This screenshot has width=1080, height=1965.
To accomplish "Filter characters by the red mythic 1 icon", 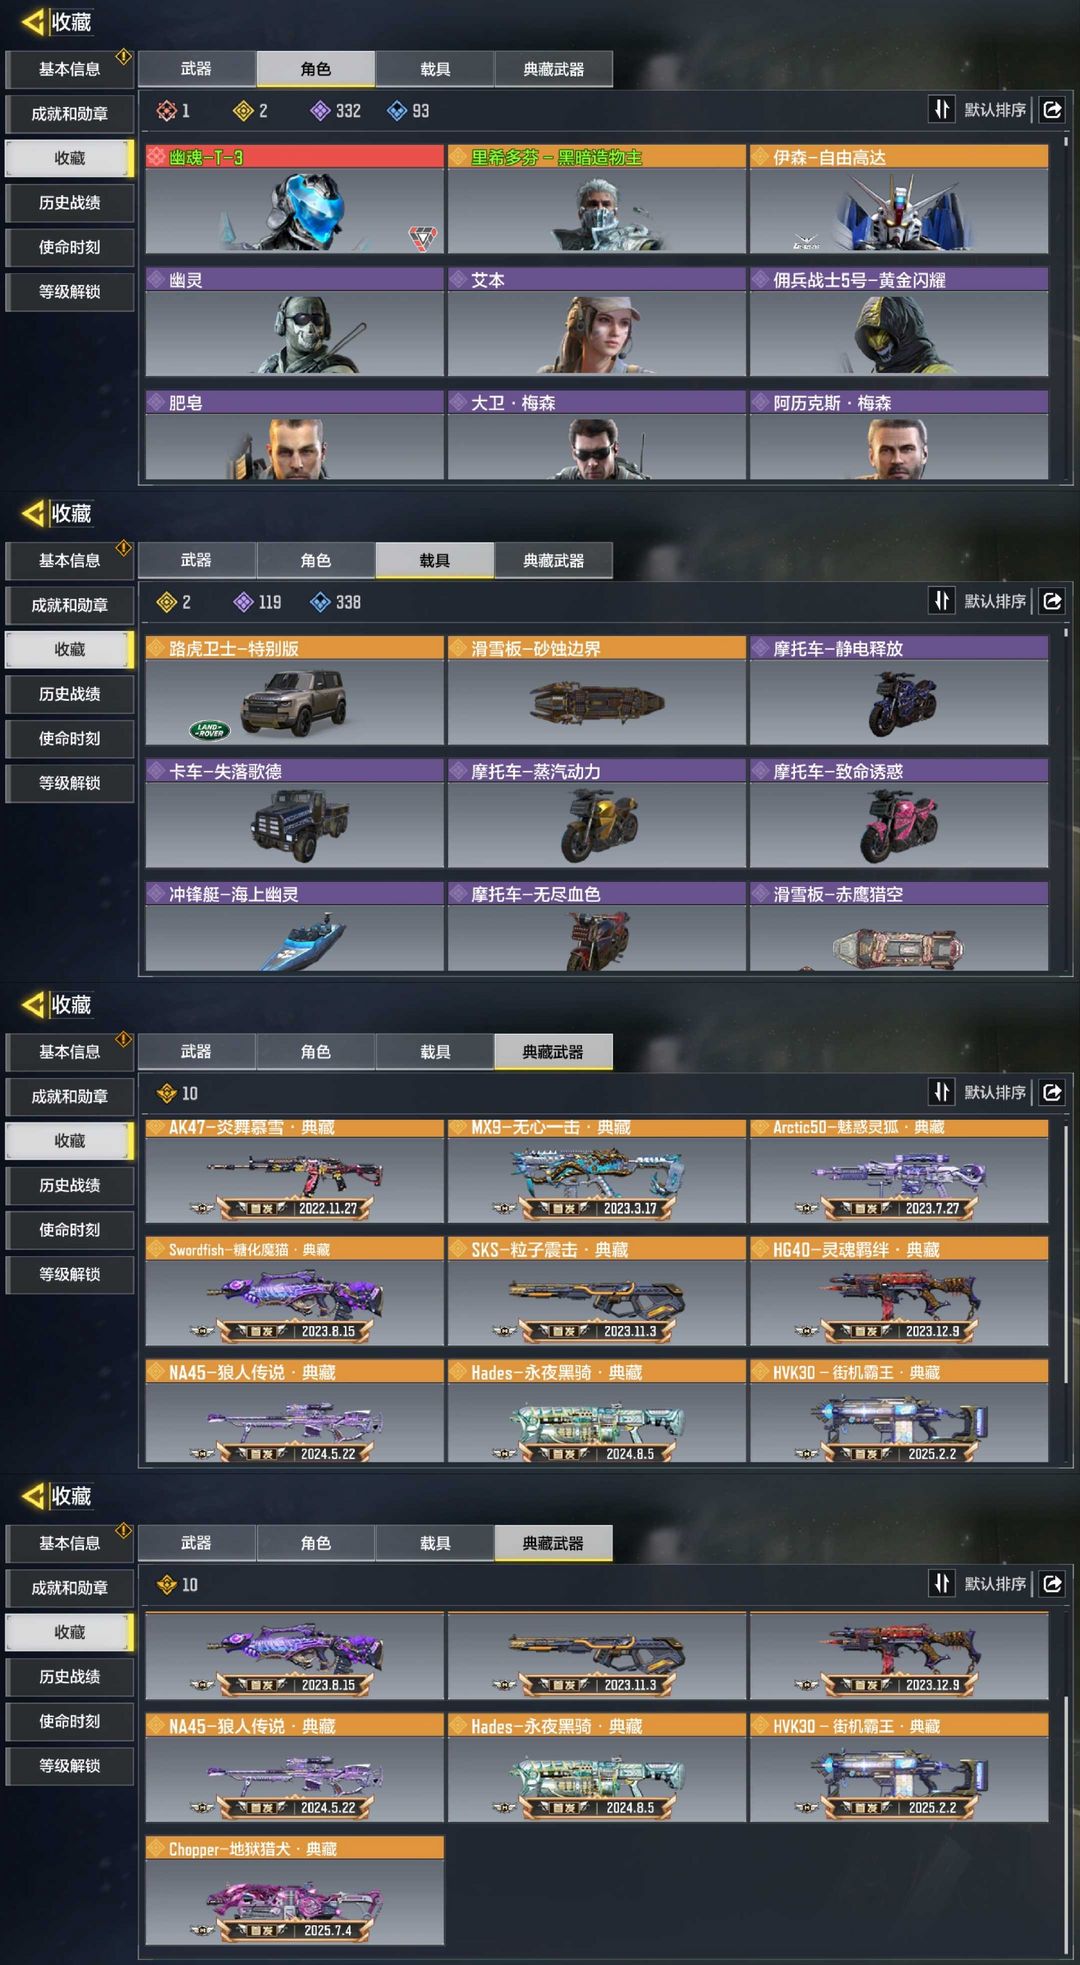I will coord(166,111).
